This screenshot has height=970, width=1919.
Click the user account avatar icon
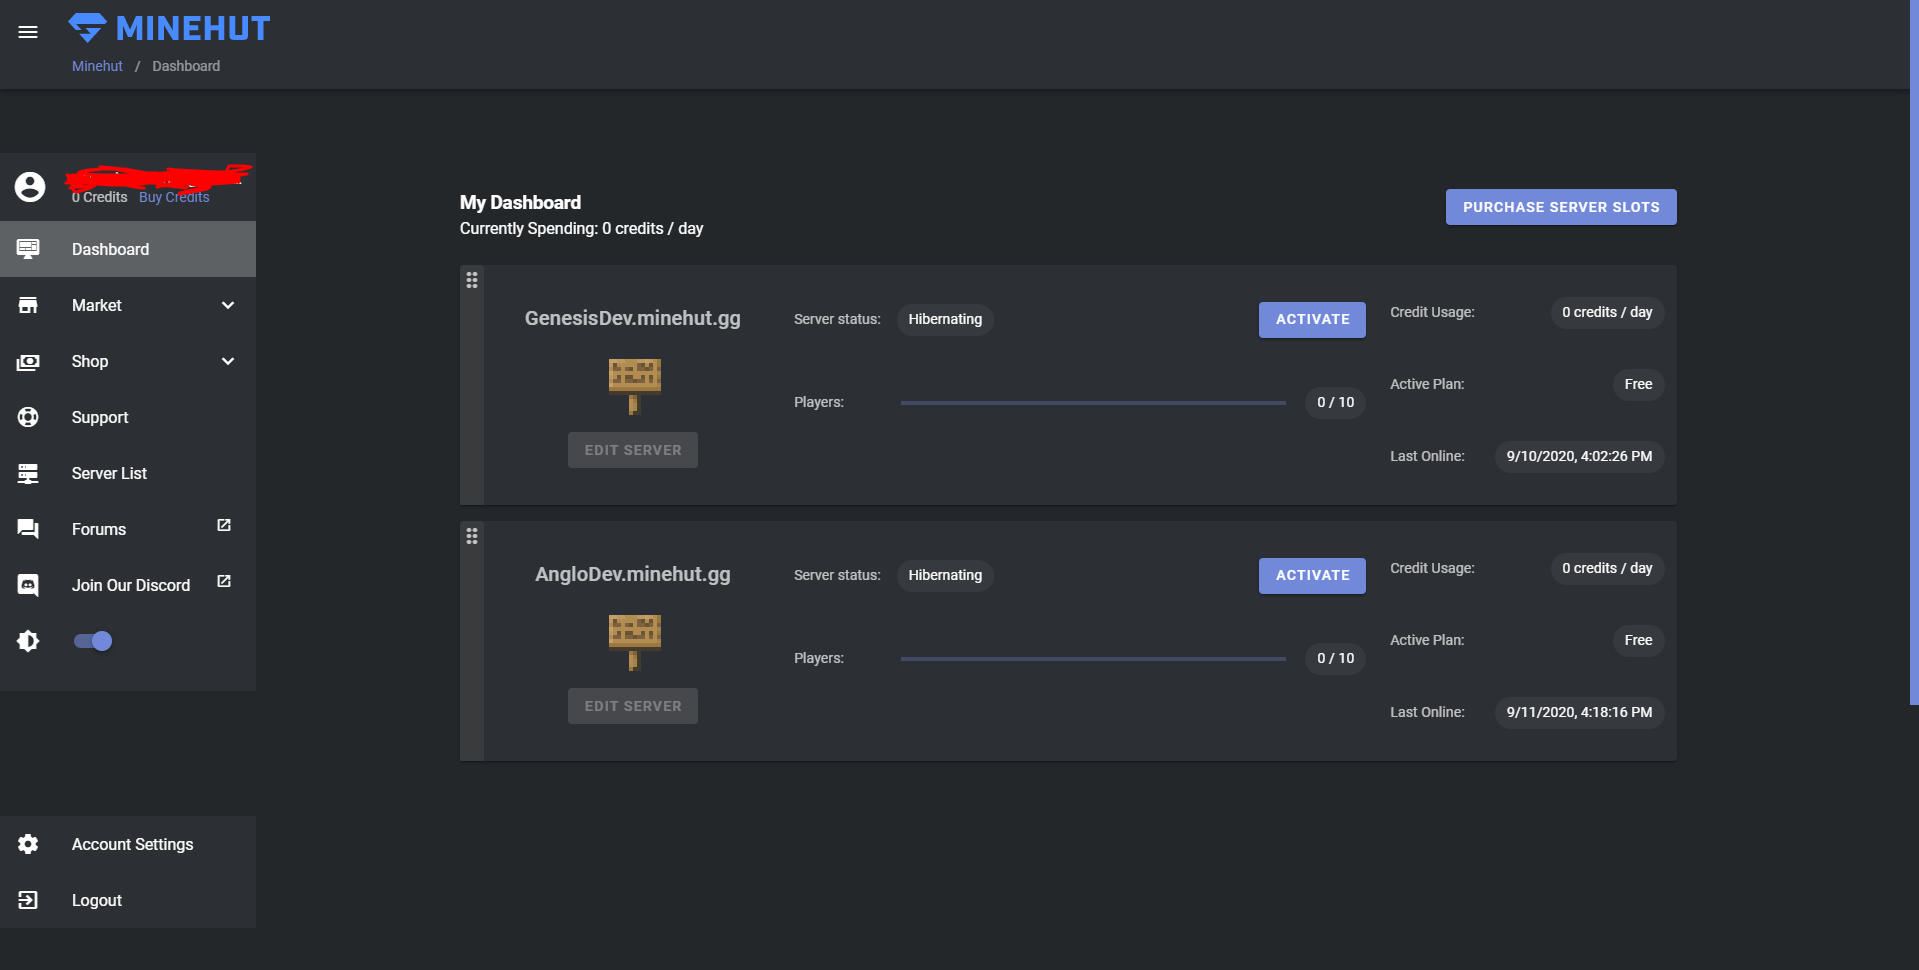(30, 187)
